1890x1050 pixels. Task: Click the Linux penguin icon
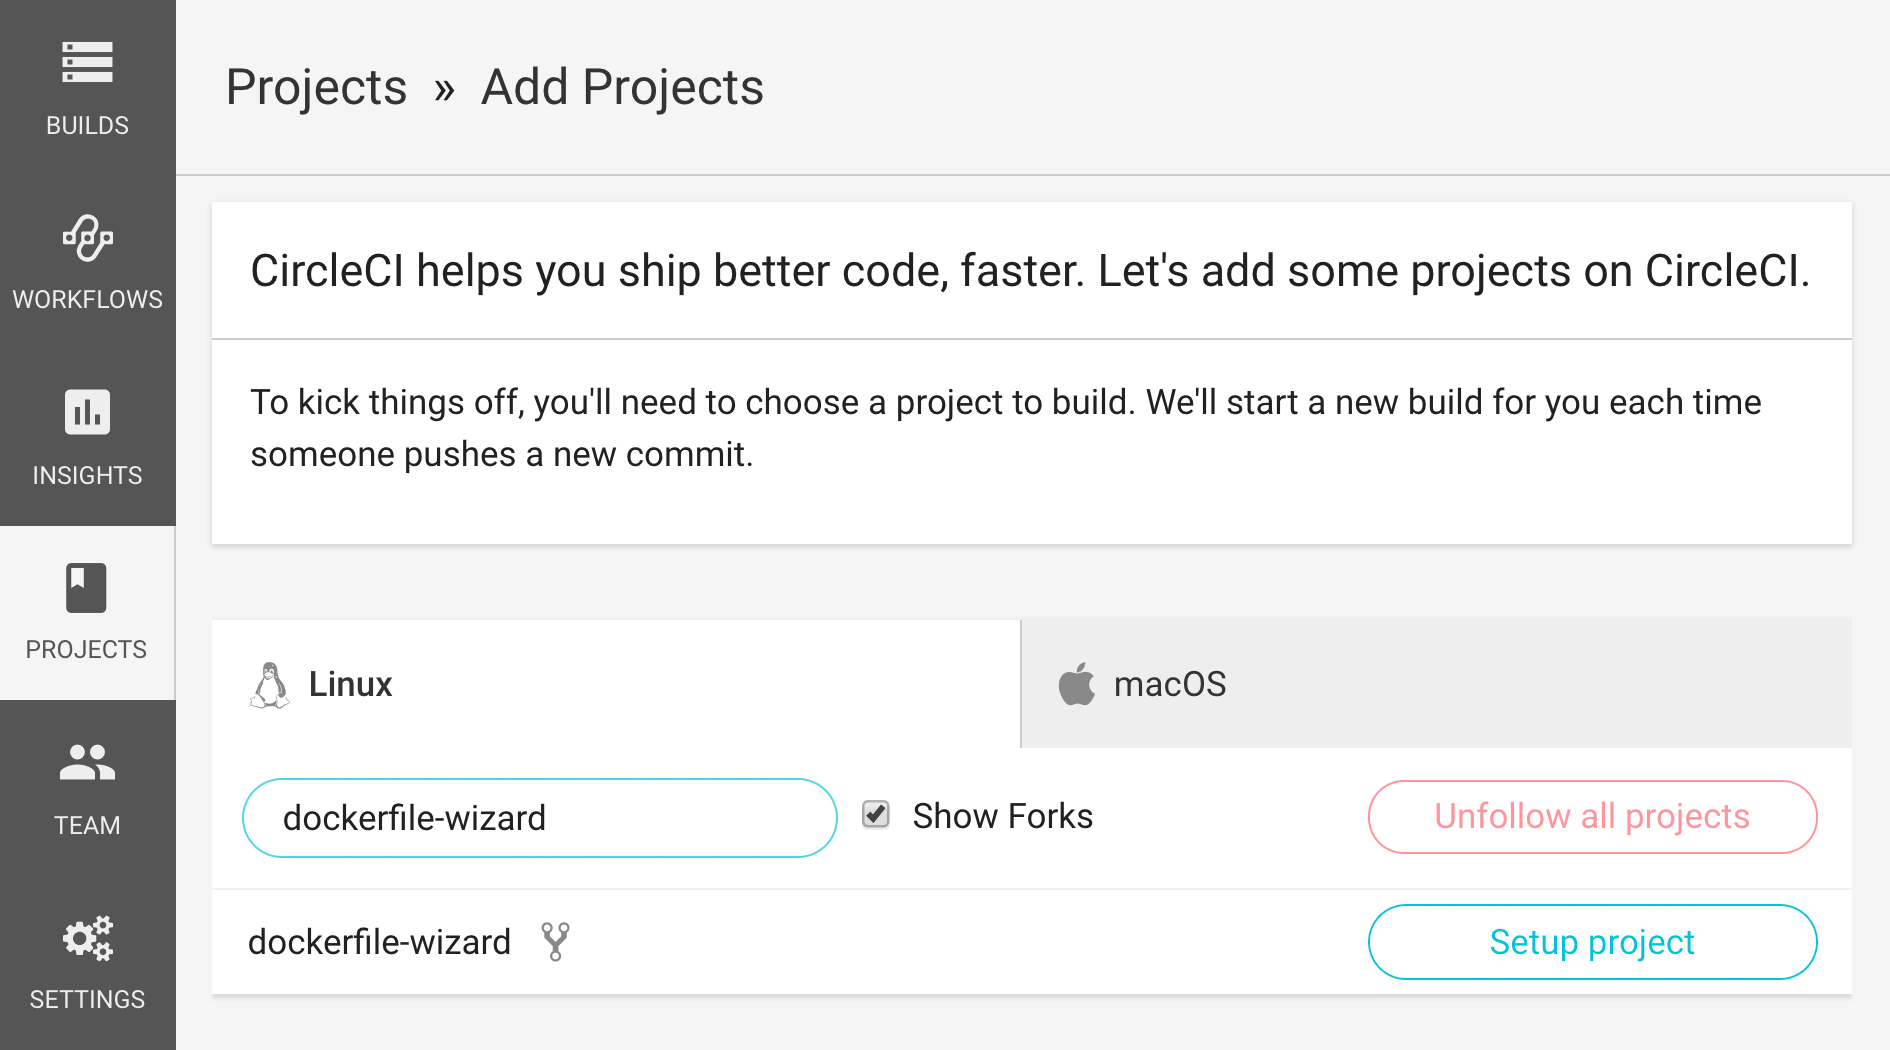269,685
